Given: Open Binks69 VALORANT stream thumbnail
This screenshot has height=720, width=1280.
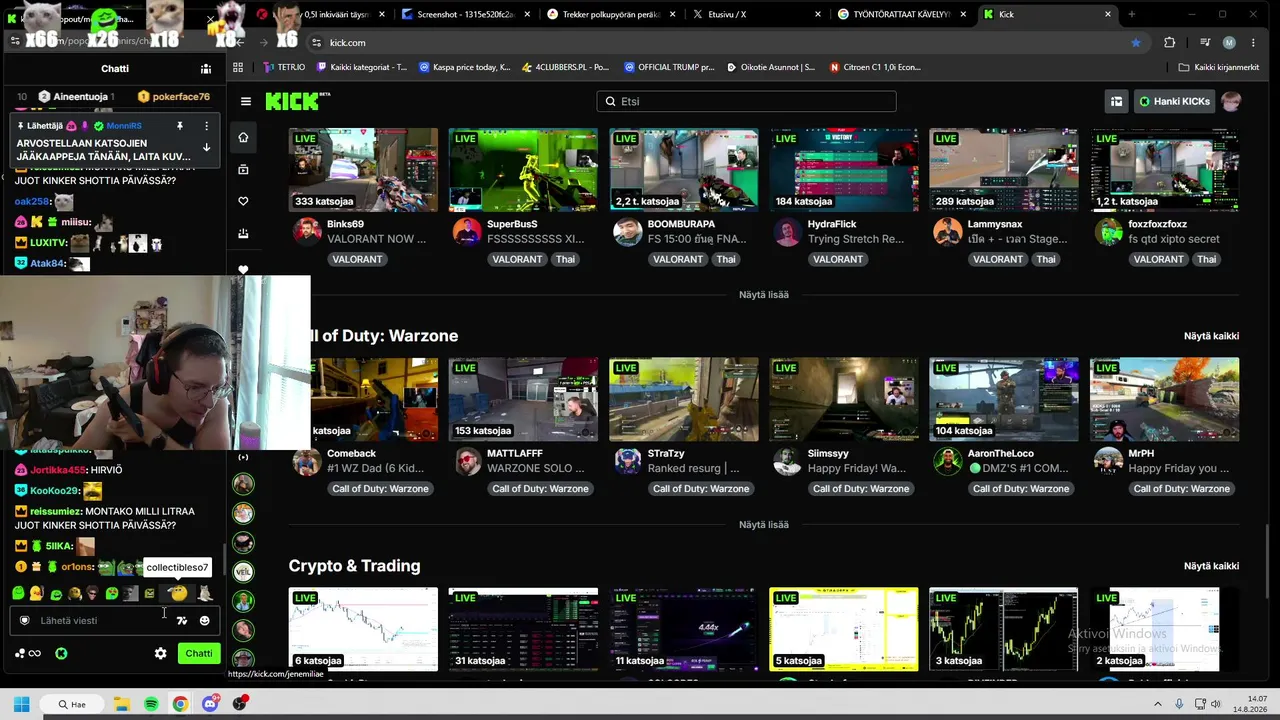Looking at the screenshot, I should (x=363, y=170).
